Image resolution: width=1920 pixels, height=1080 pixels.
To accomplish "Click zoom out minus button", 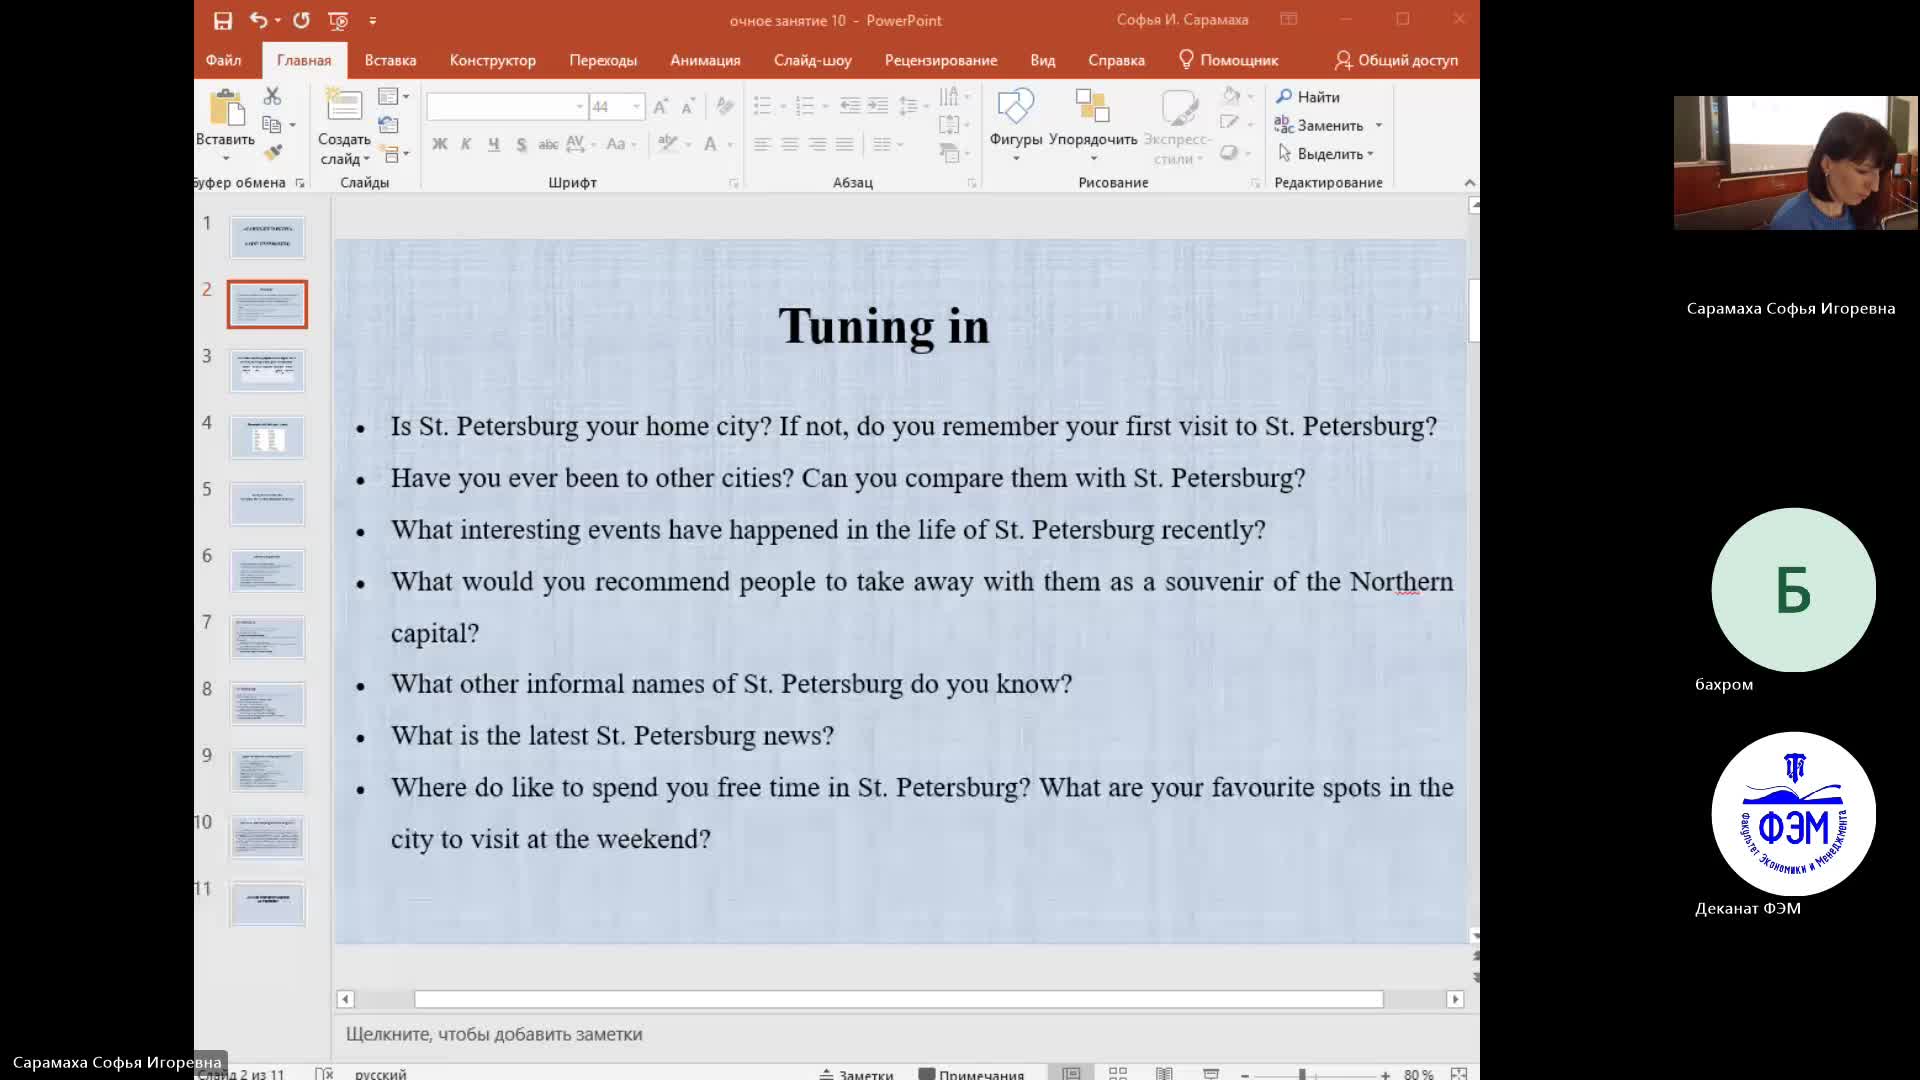I will click(1245, 1074).
